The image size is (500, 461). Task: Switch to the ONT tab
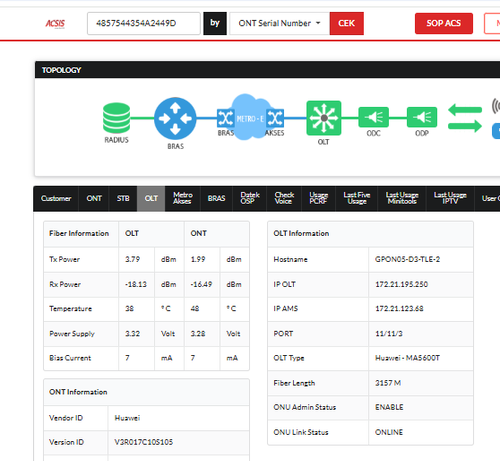click(x=94, y=198)
